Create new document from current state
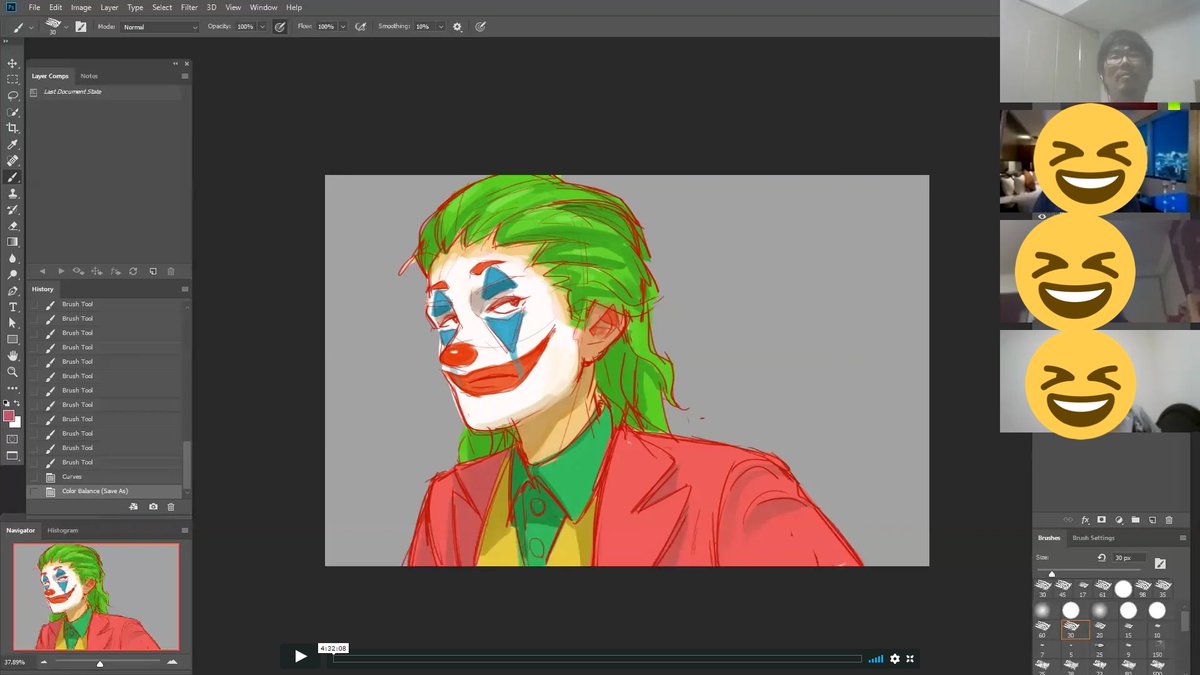Image resolution: width=1200 pixels, height=675 pixels. pyautogui.click(x=133, y=507)
